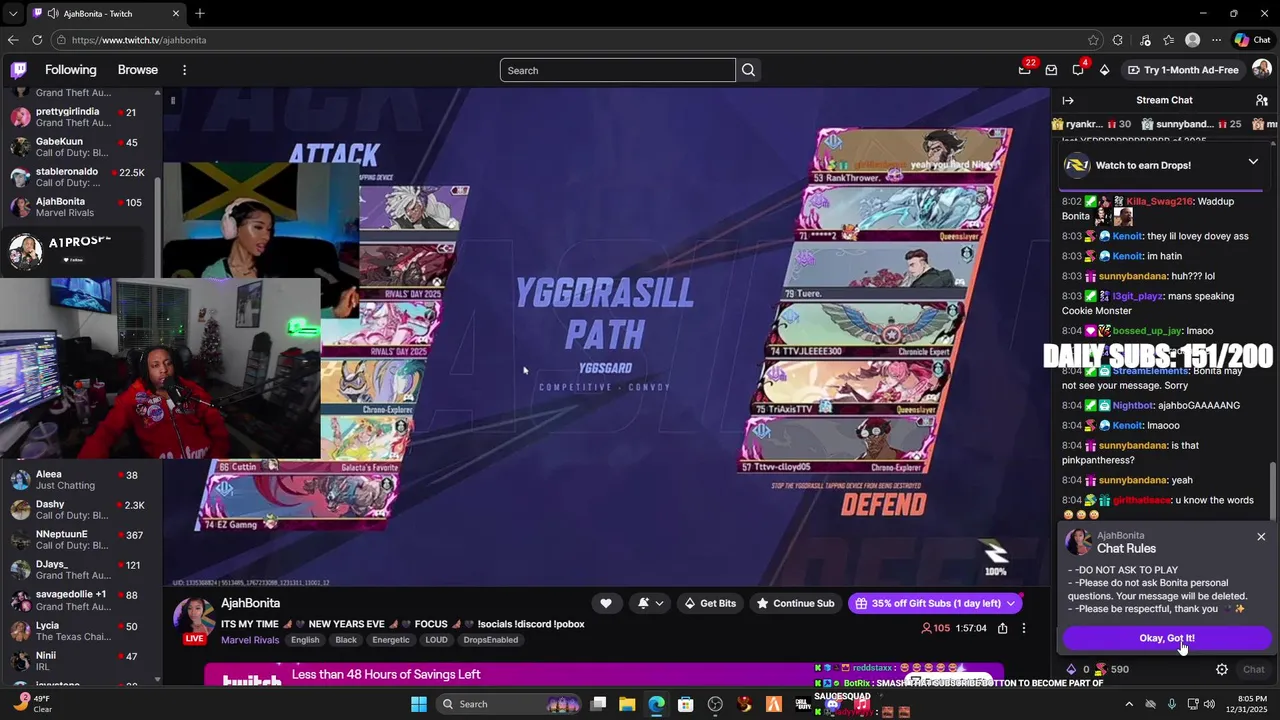The image size is (1280, 720).
Task: Open browser extensions puzzle icon
Action: click(1118, 40)
